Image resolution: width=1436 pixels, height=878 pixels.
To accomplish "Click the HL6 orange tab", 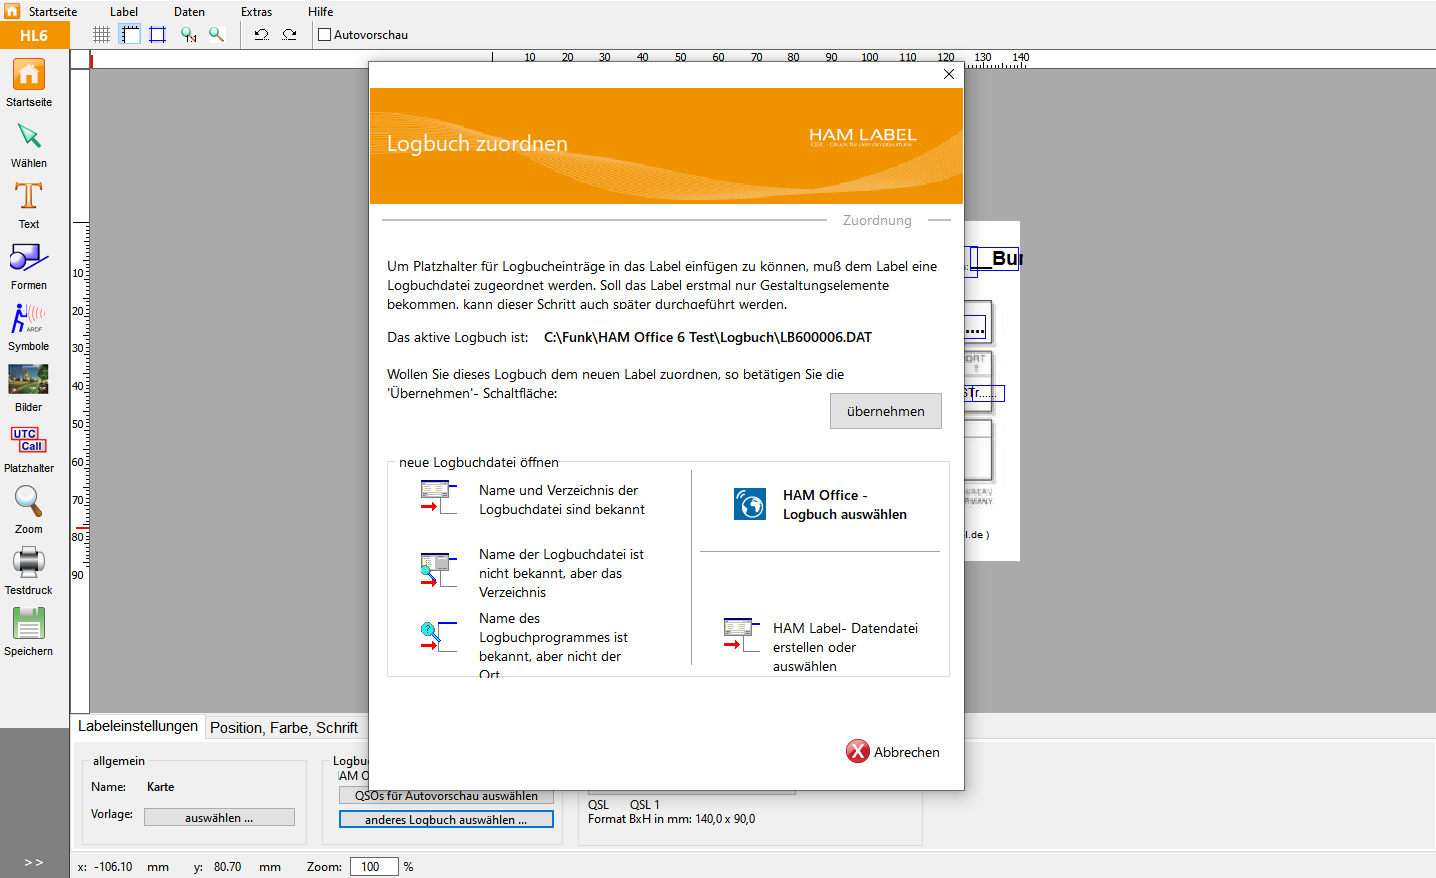I will tap(34, 35).
